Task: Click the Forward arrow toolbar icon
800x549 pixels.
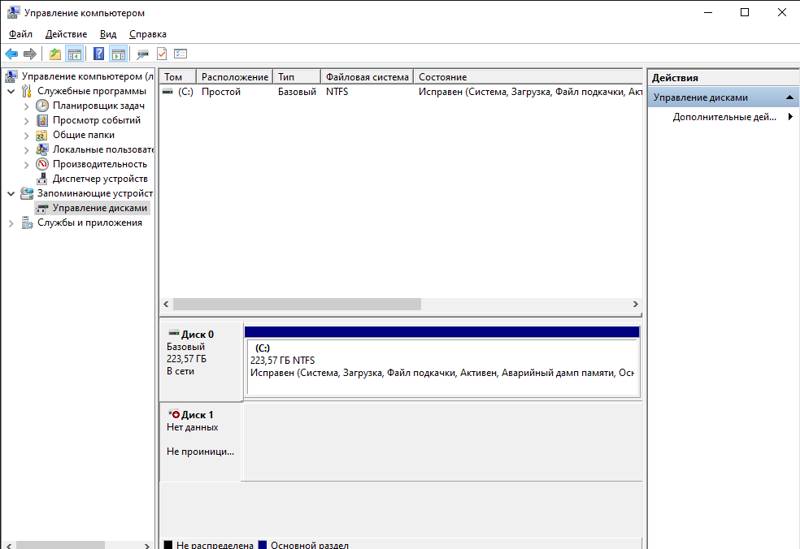Action: click(x=30, y=54)
